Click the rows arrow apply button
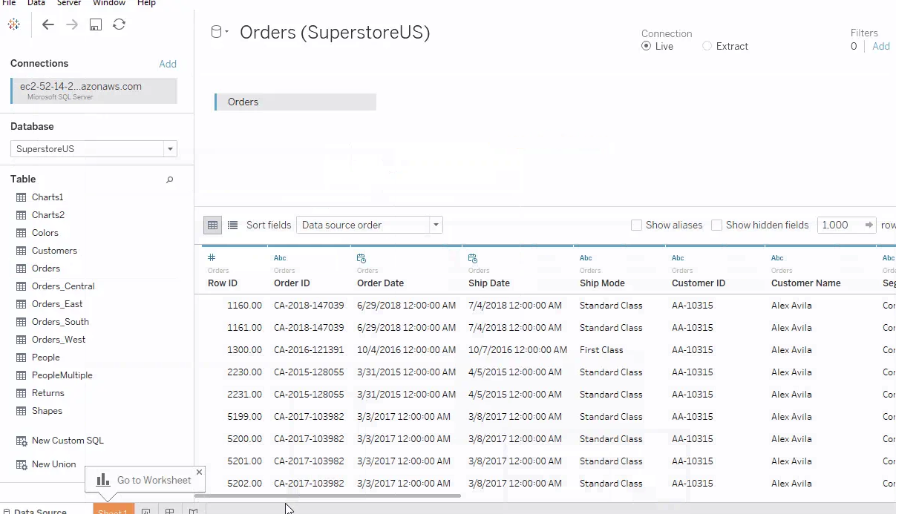 coord(869,225)
